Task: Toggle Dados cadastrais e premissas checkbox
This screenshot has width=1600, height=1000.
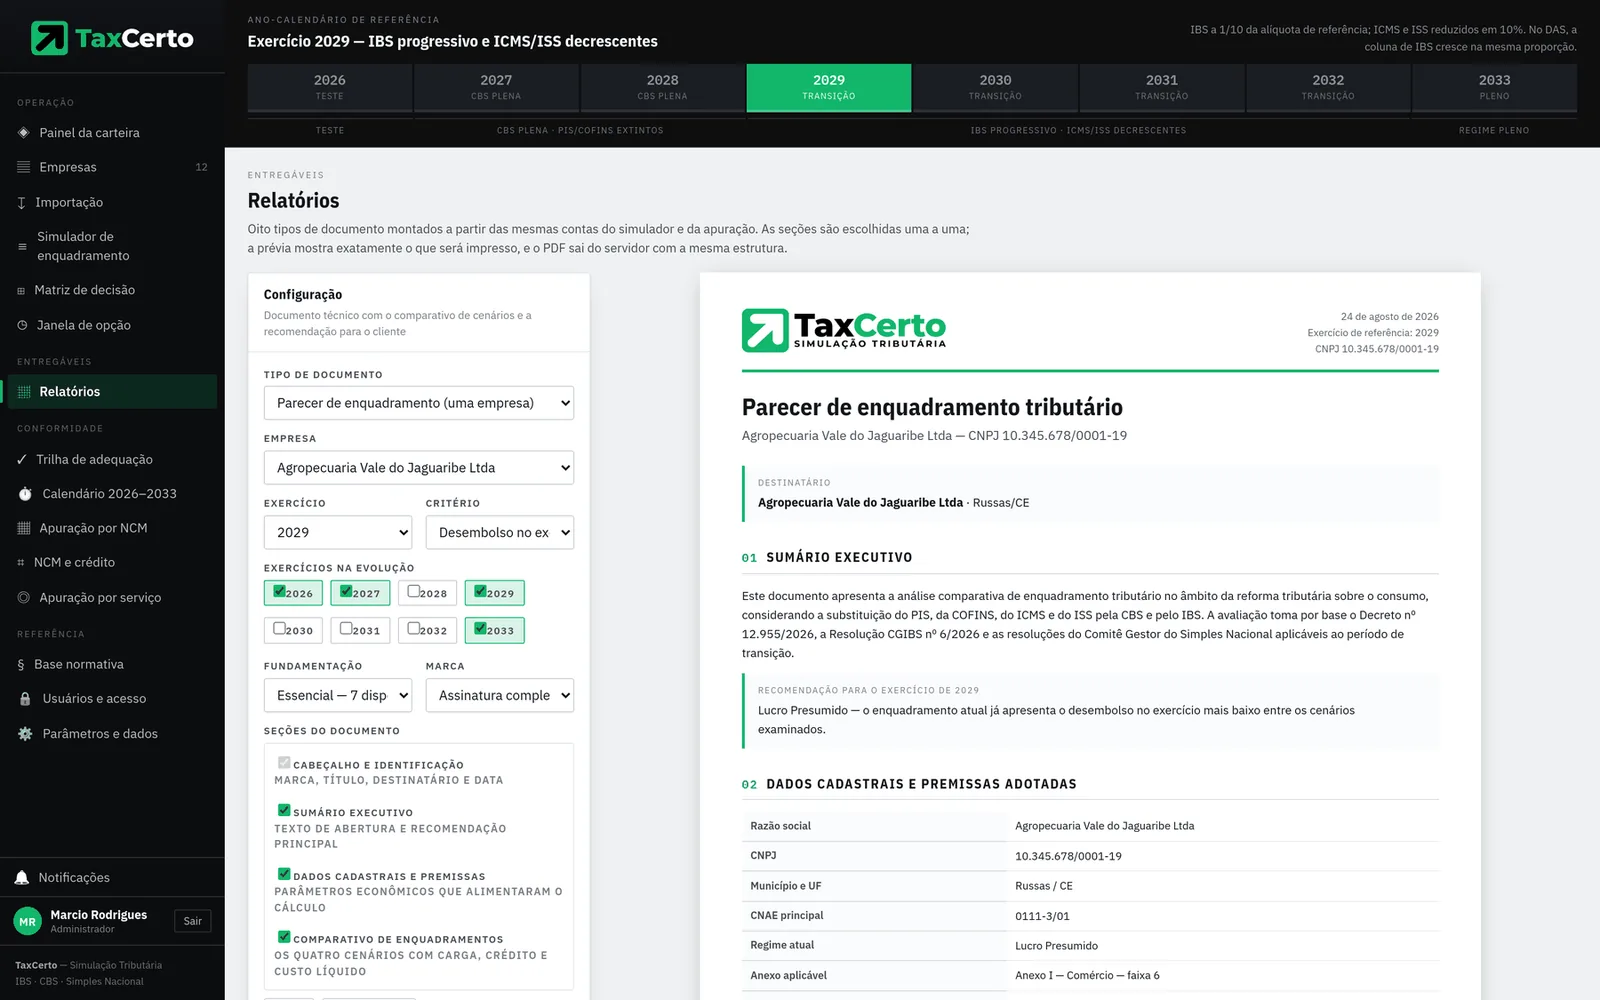Action: point(284,874)
